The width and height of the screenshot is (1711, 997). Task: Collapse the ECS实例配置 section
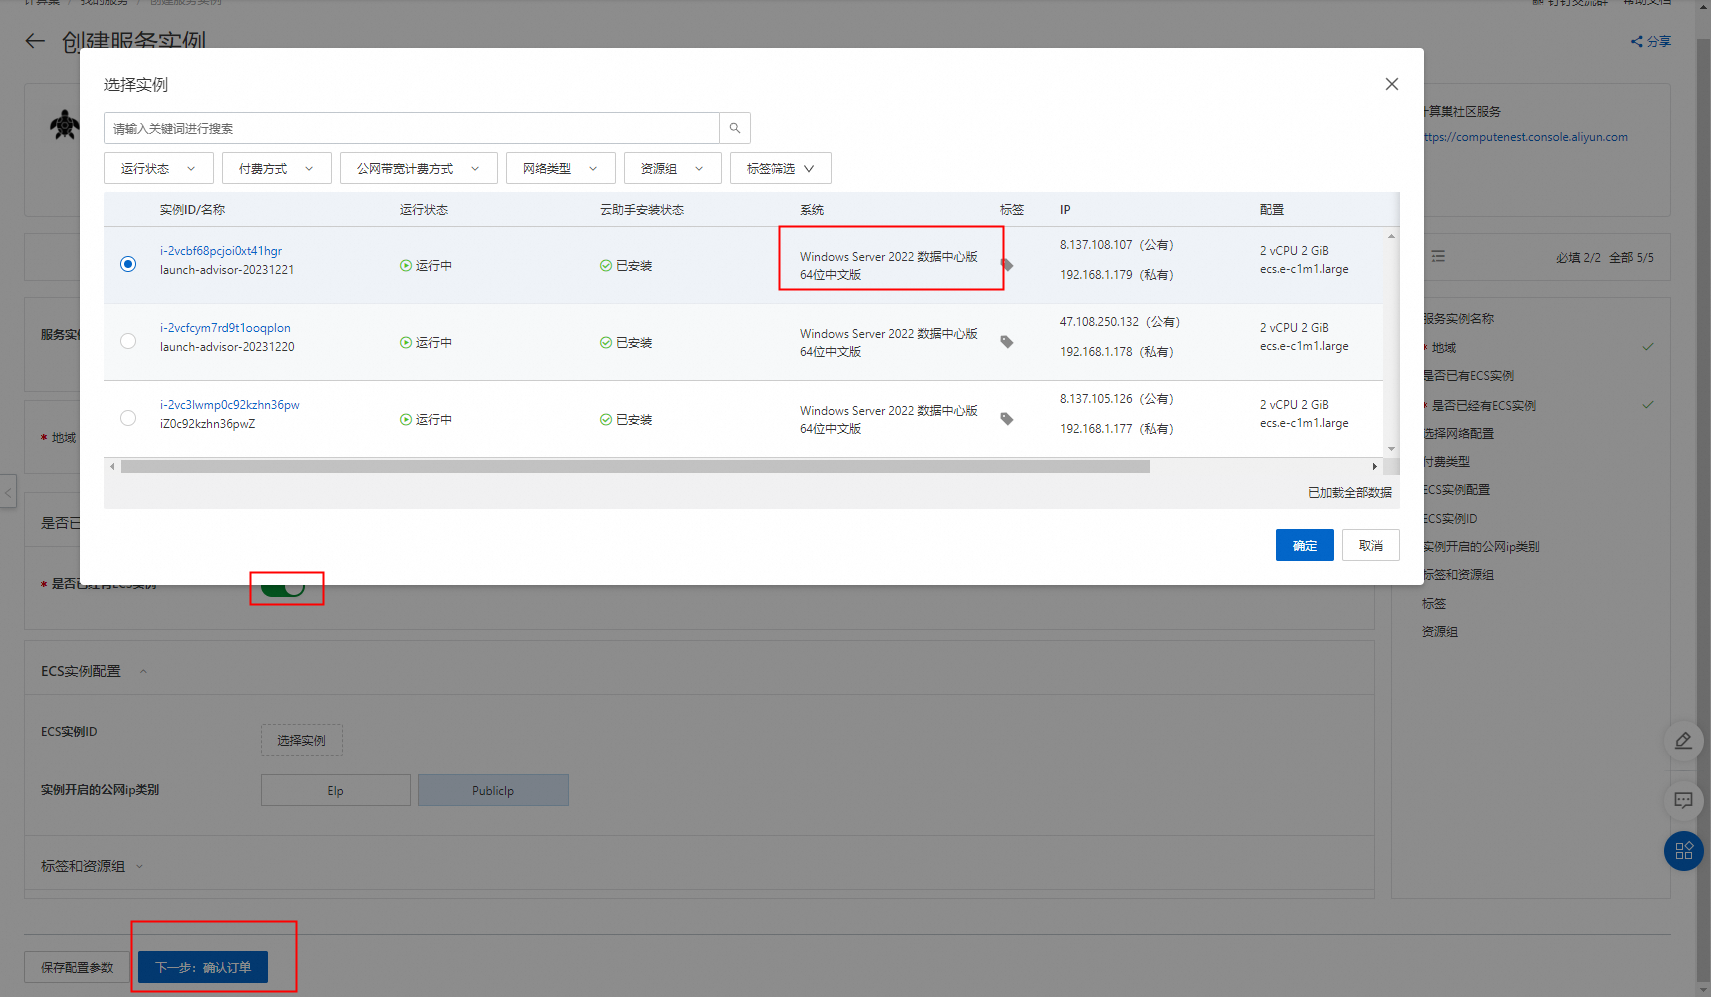(143, 671)
